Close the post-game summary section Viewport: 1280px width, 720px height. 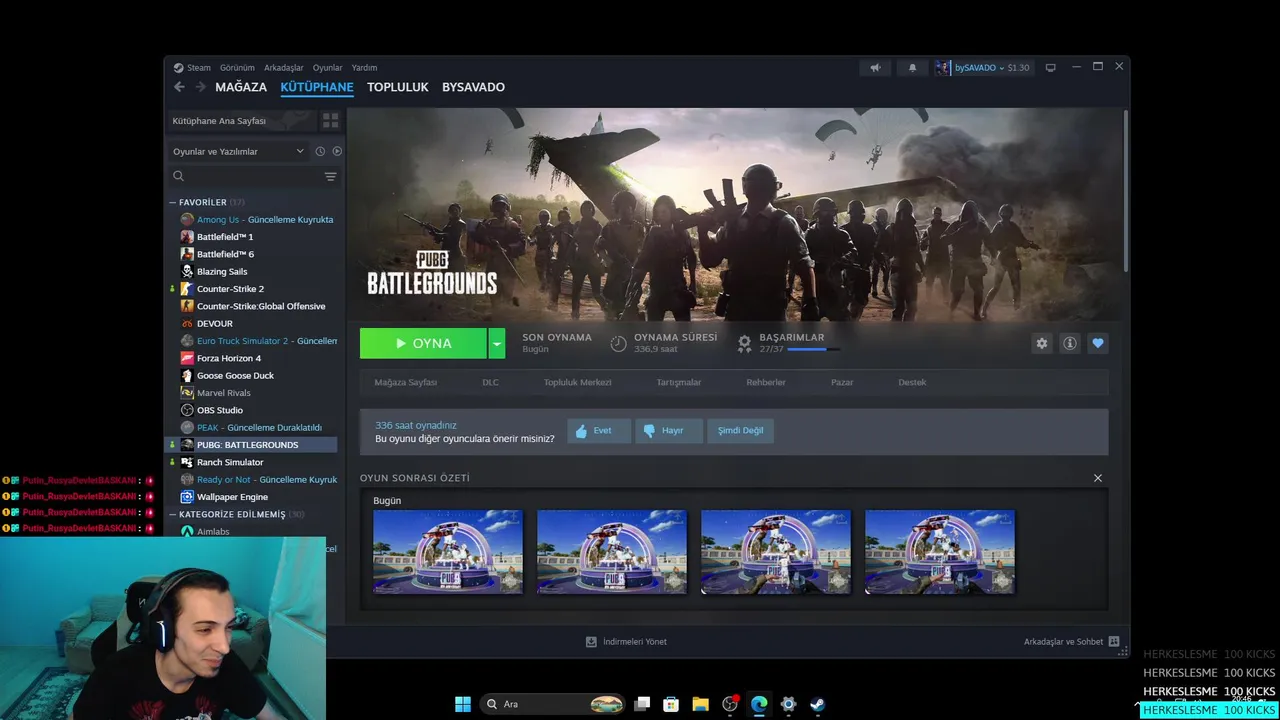(x=1097, y=478)
